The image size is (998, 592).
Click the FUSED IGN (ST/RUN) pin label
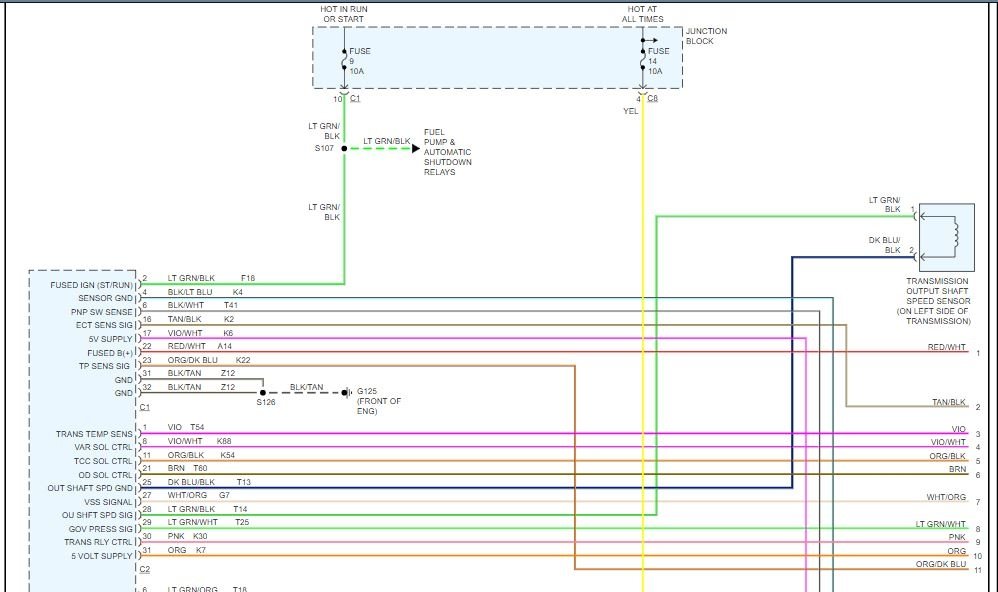(92, 284)
